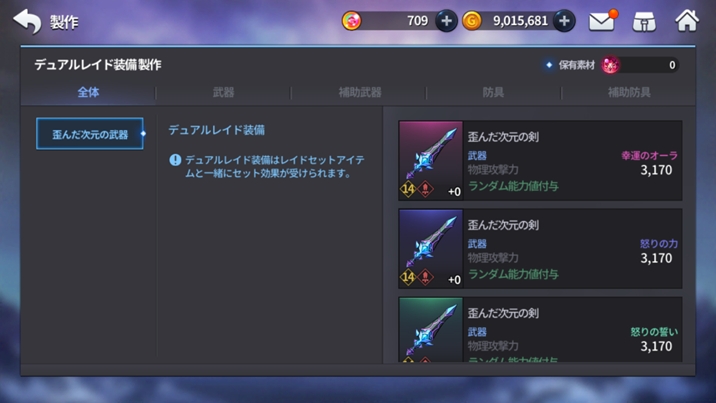Screen dimensions: 716x403
Task: Open the mailbox envelope icon
Action: click(603, 21)
